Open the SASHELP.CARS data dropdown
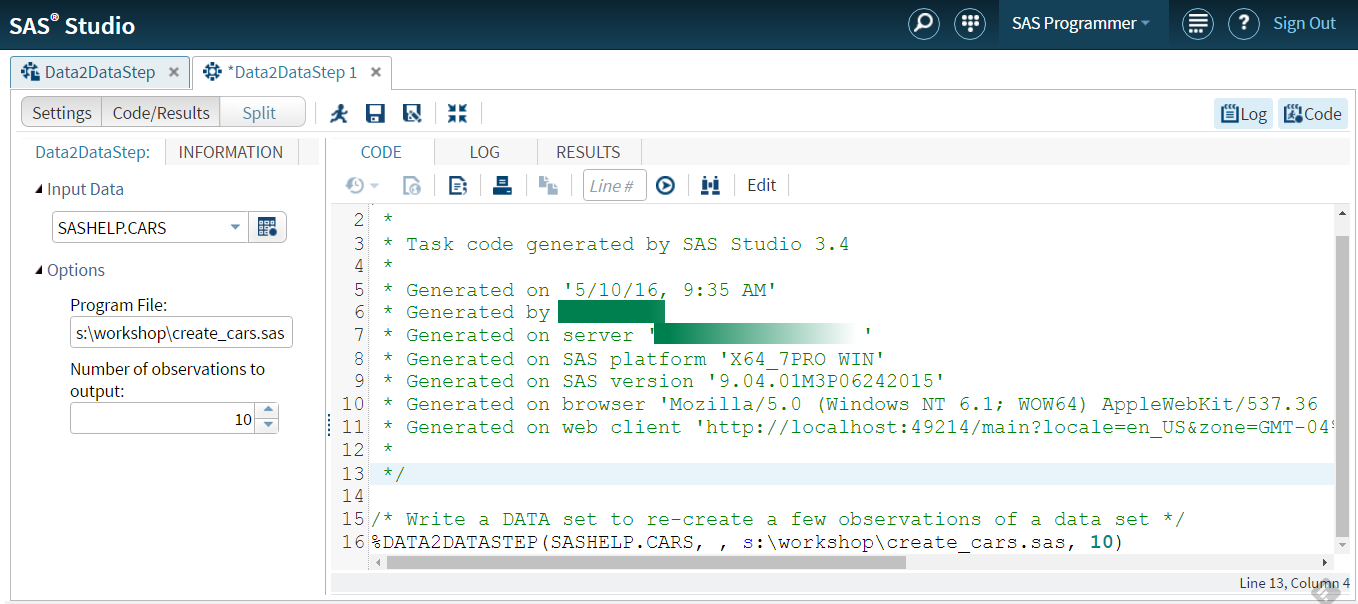1358x604 pixels. 235,227
